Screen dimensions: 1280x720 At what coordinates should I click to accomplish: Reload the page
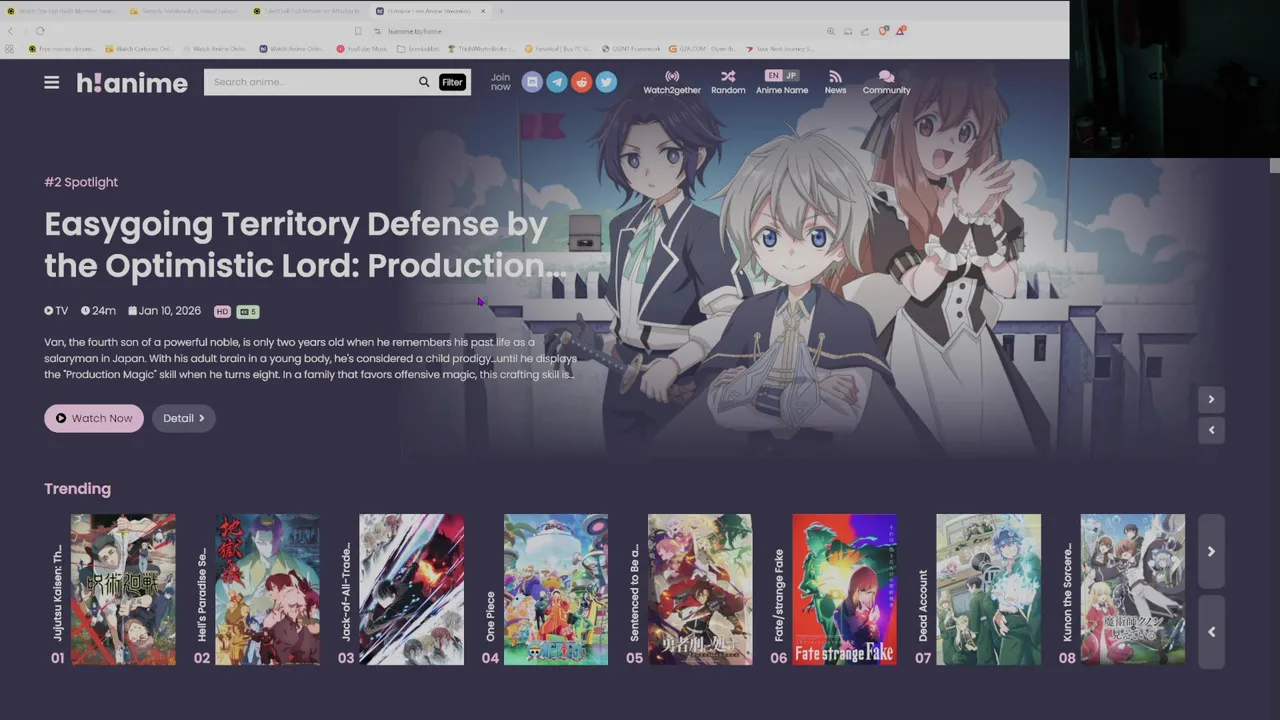[x=40, y=31]
